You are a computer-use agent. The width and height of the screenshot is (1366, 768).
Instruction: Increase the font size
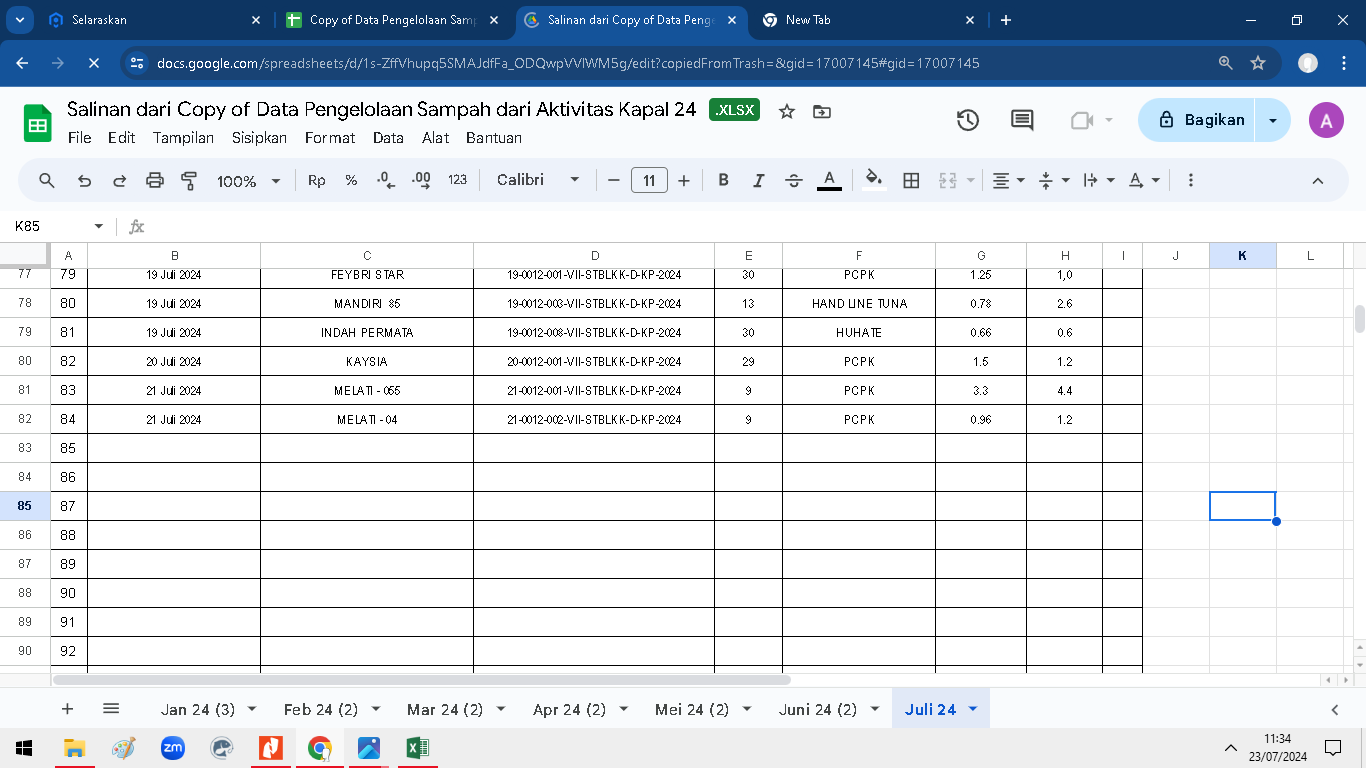(684, 181)
